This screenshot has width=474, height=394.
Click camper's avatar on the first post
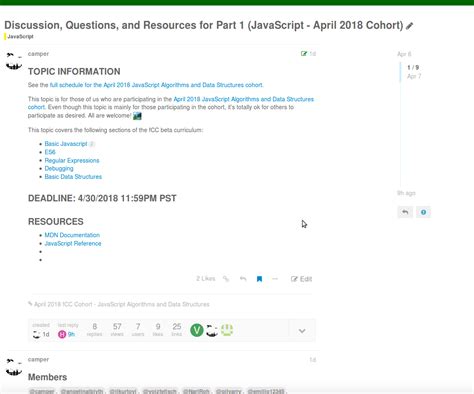14,61
